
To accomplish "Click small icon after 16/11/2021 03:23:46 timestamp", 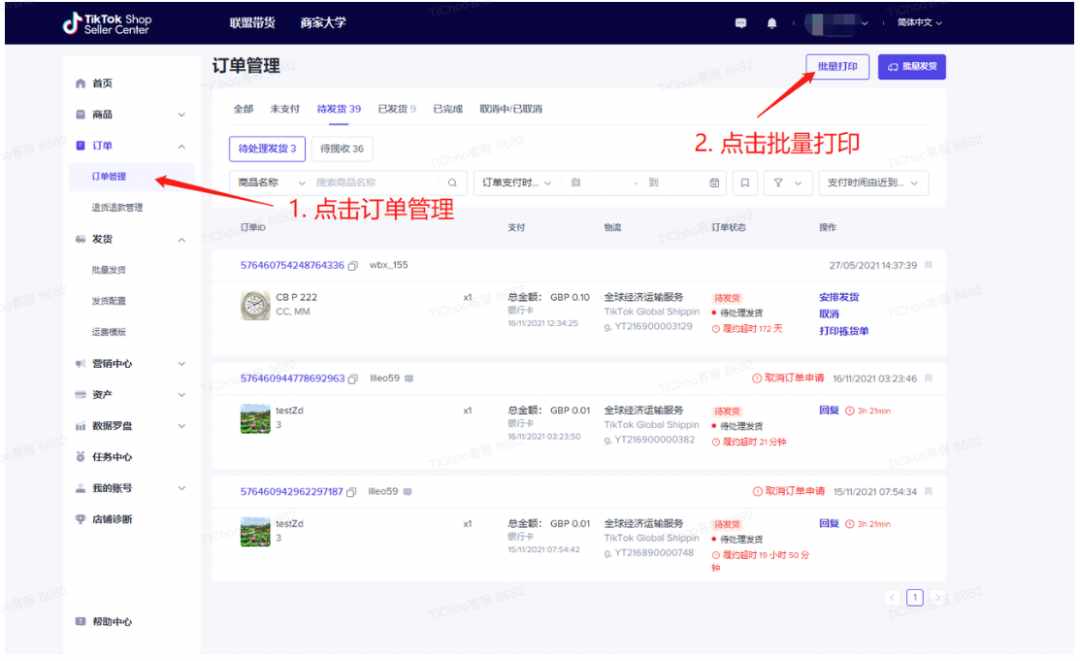I will tap(928, 378).
